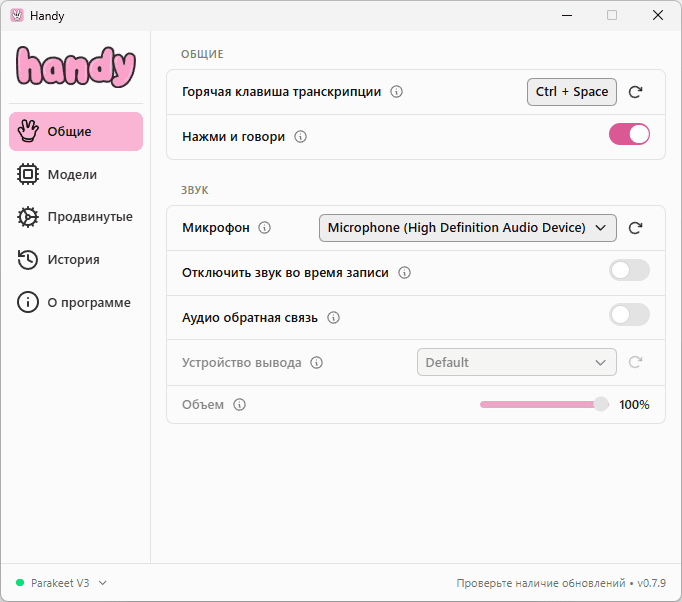
Task: Click the clock icon beside История
Action: 28,260
